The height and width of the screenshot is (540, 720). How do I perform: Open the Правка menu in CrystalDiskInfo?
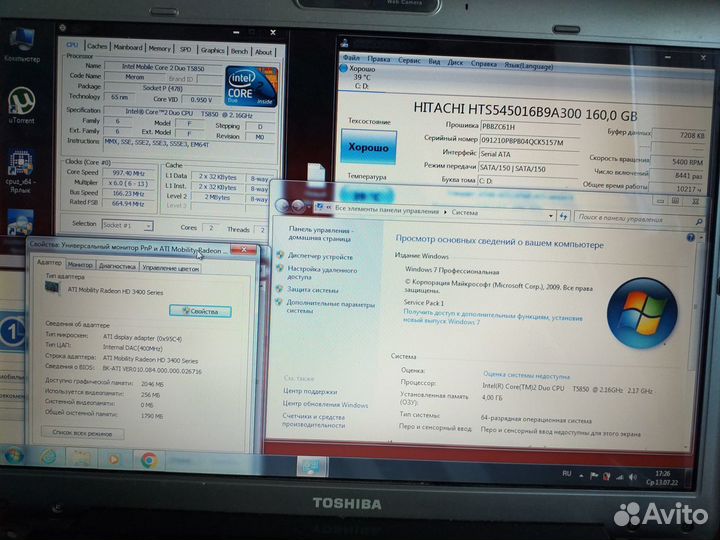click(x=379, y=59)
